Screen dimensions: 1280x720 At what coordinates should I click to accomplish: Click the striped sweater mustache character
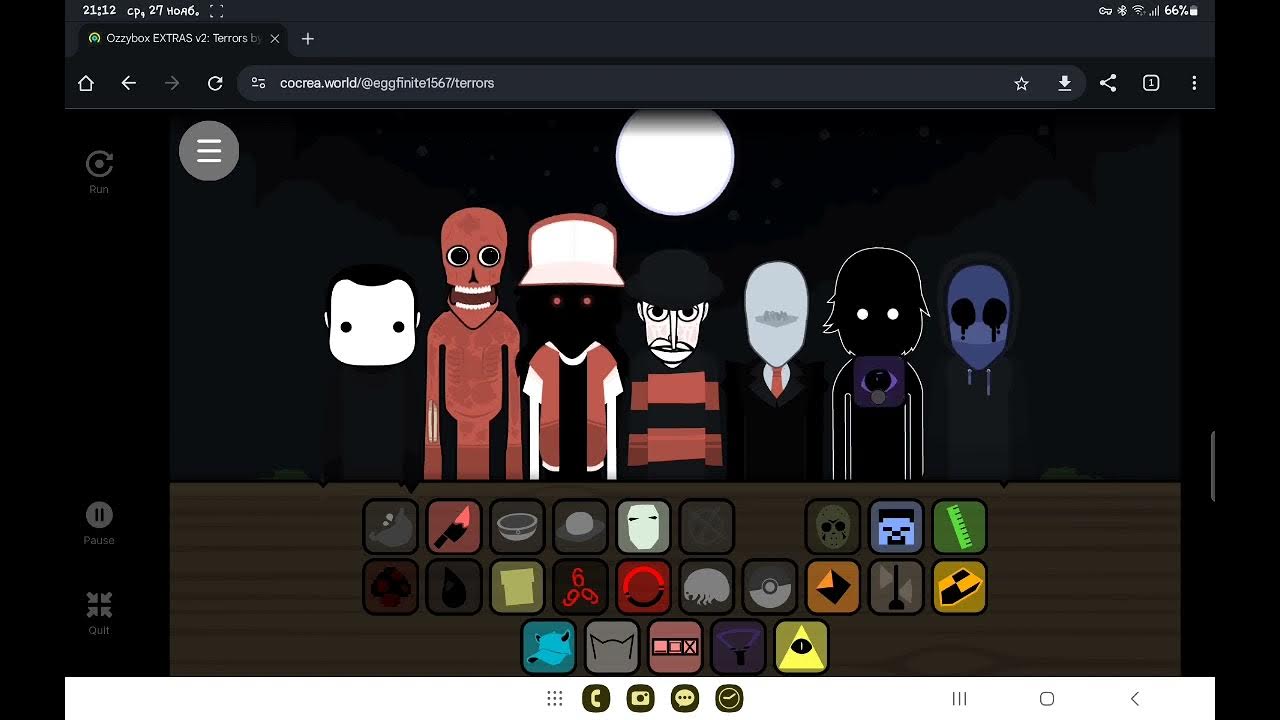click(x=674, y=365)
